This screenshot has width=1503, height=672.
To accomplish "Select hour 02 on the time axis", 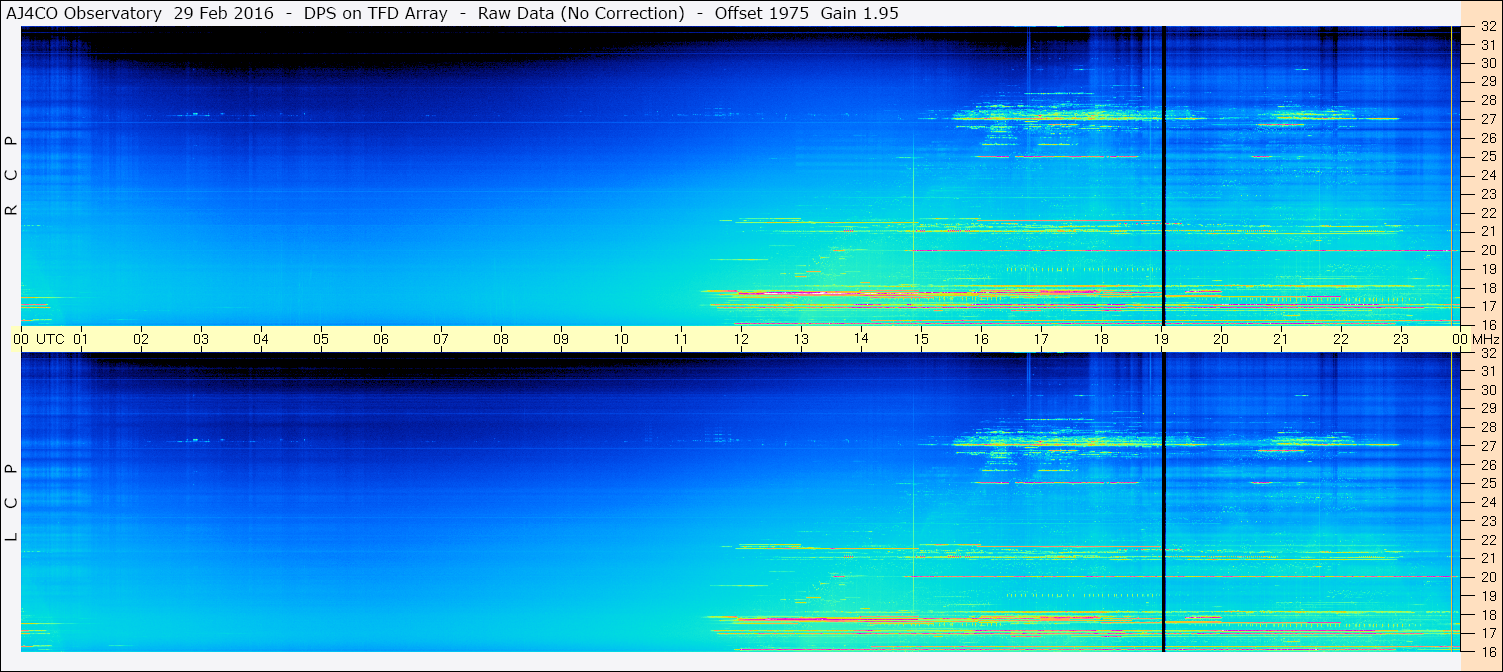I will click(x=141, y=339).
